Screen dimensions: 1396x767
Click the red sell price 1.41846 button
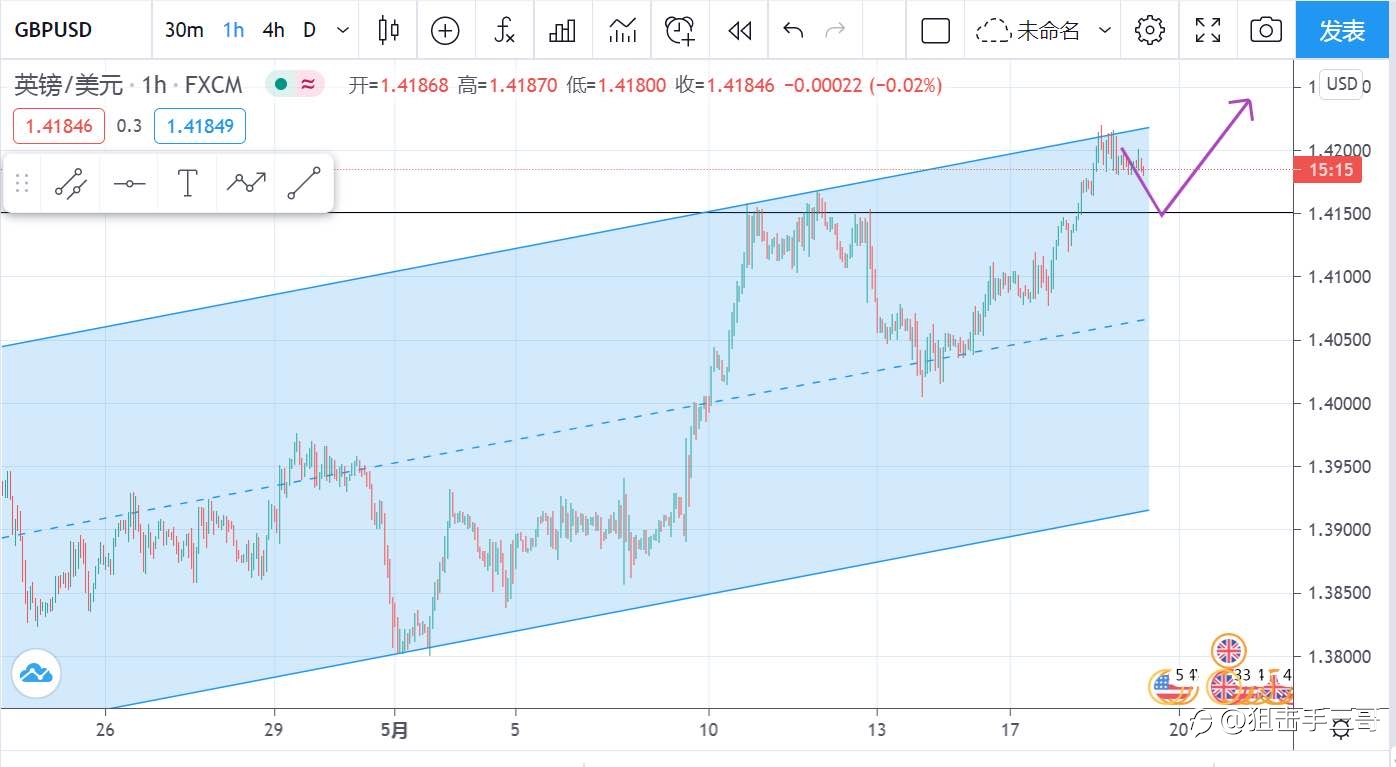click(x=59, y=126)
